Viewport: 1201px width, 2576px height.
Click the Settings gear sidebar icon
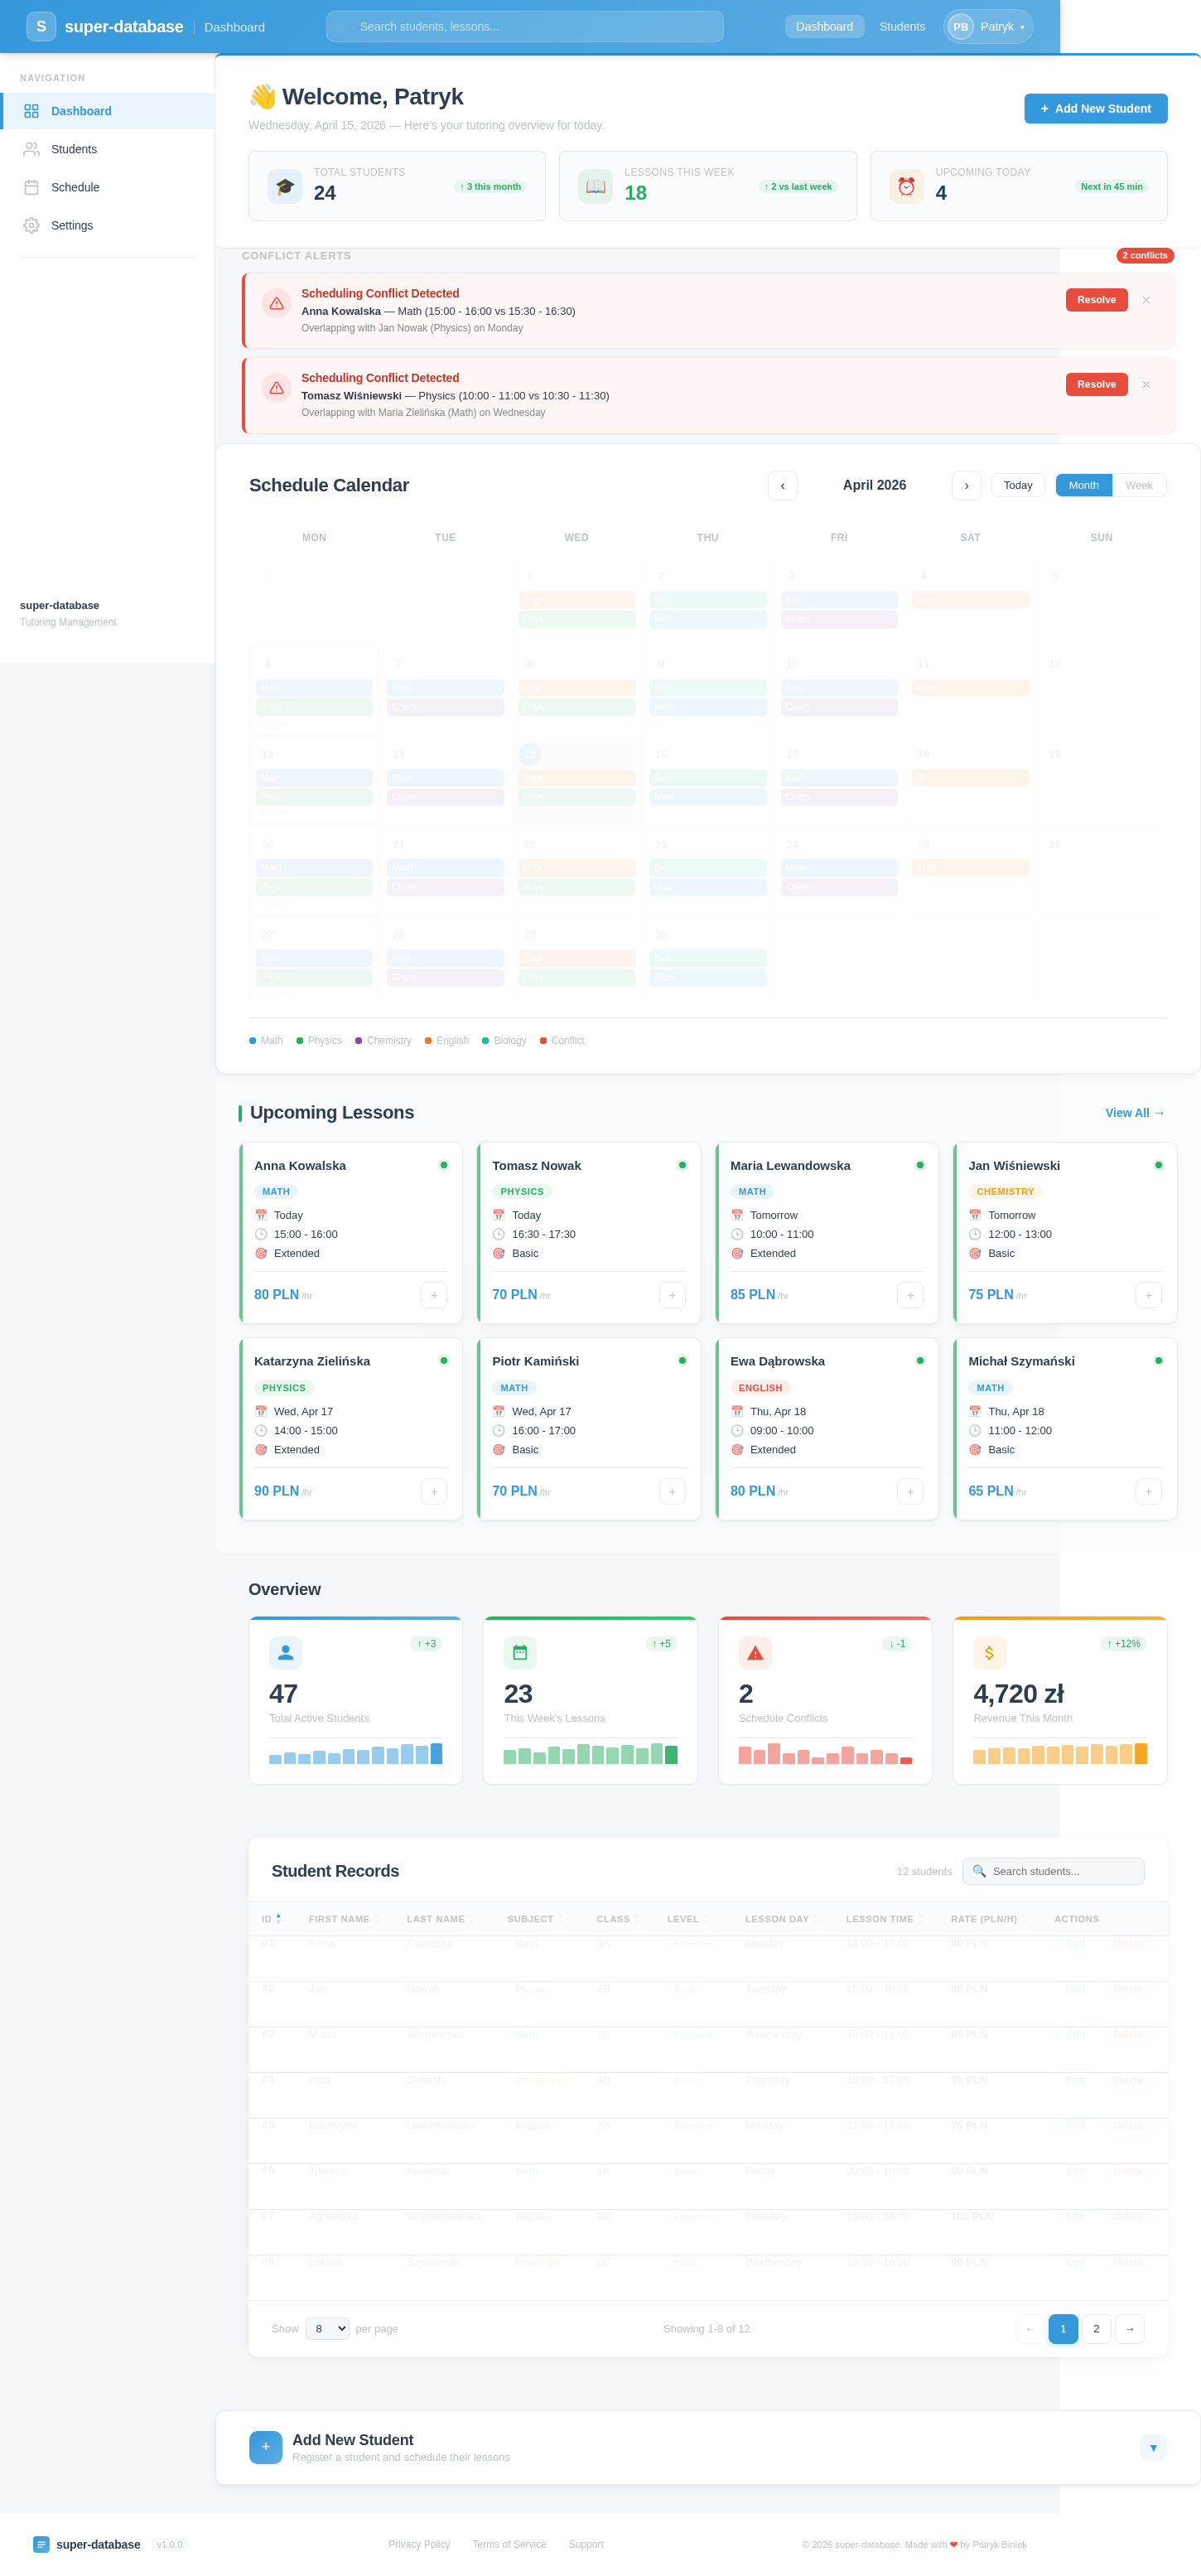coord(31,225)
